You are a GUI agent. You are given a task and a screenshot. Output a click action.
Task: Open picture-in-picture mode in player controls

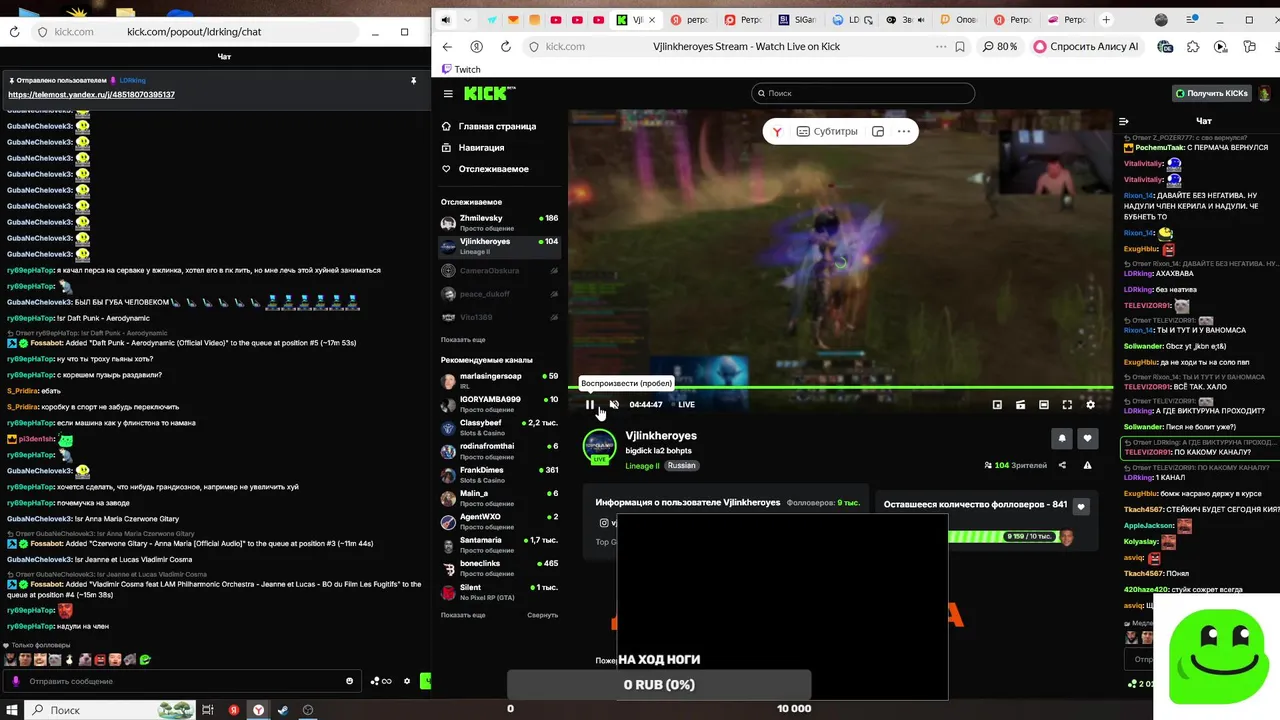pyautogui.click(x=997, y=404)
